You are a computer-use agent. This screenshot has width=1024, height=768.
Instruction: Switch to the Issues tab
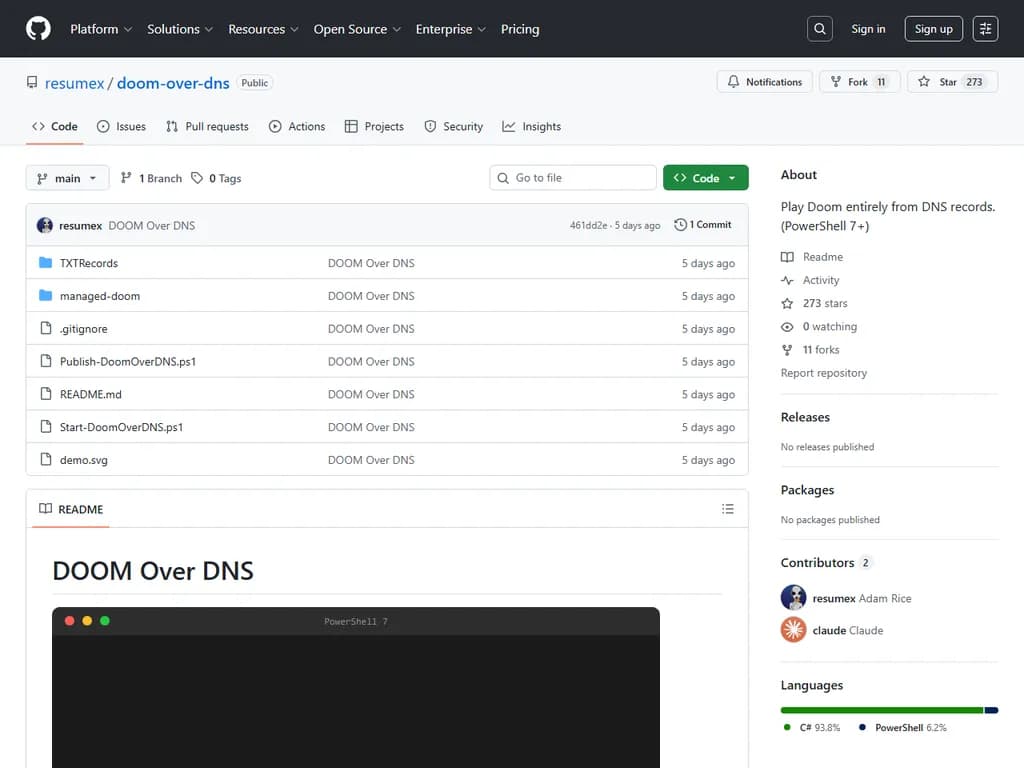[x=121, y=127]
